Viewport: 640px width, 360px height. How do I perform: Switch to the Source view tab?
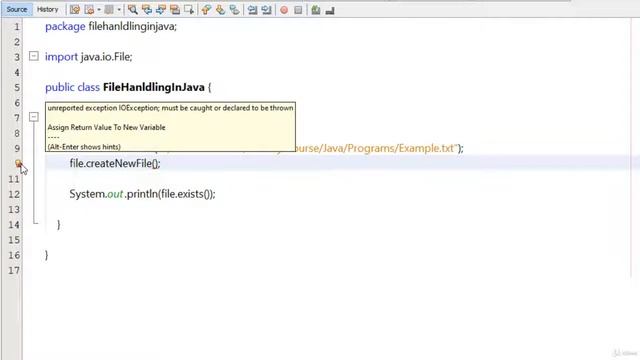(17, 9)
